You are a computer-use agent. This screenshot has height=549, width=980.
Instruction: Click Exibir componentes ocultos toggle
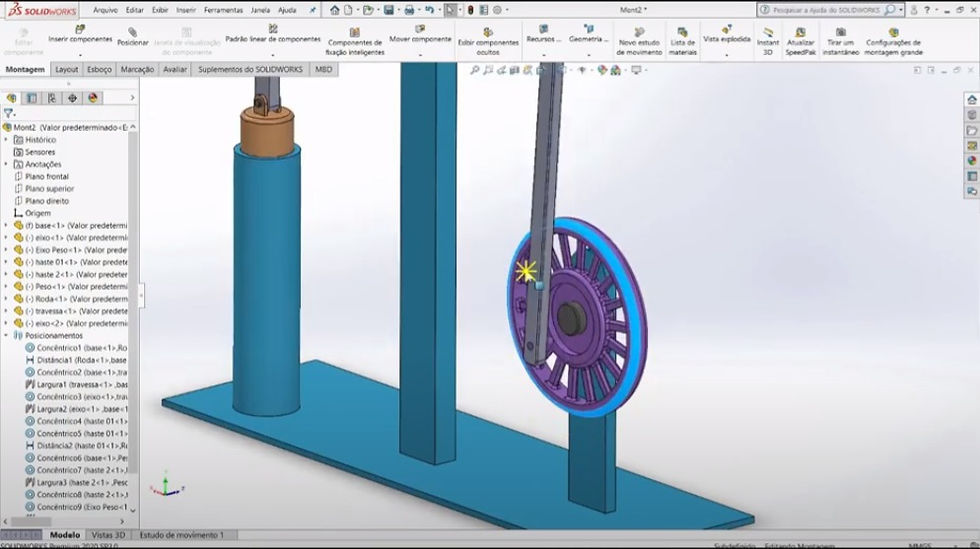tap(488, 32)
